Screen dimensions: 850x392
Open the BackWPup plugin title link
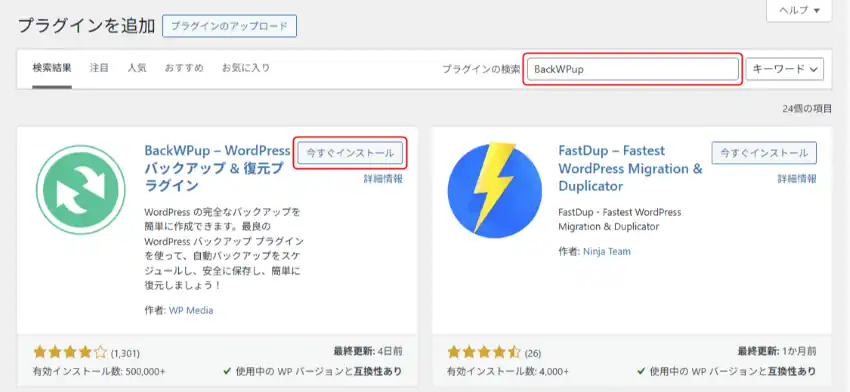(x=217, y=168)
